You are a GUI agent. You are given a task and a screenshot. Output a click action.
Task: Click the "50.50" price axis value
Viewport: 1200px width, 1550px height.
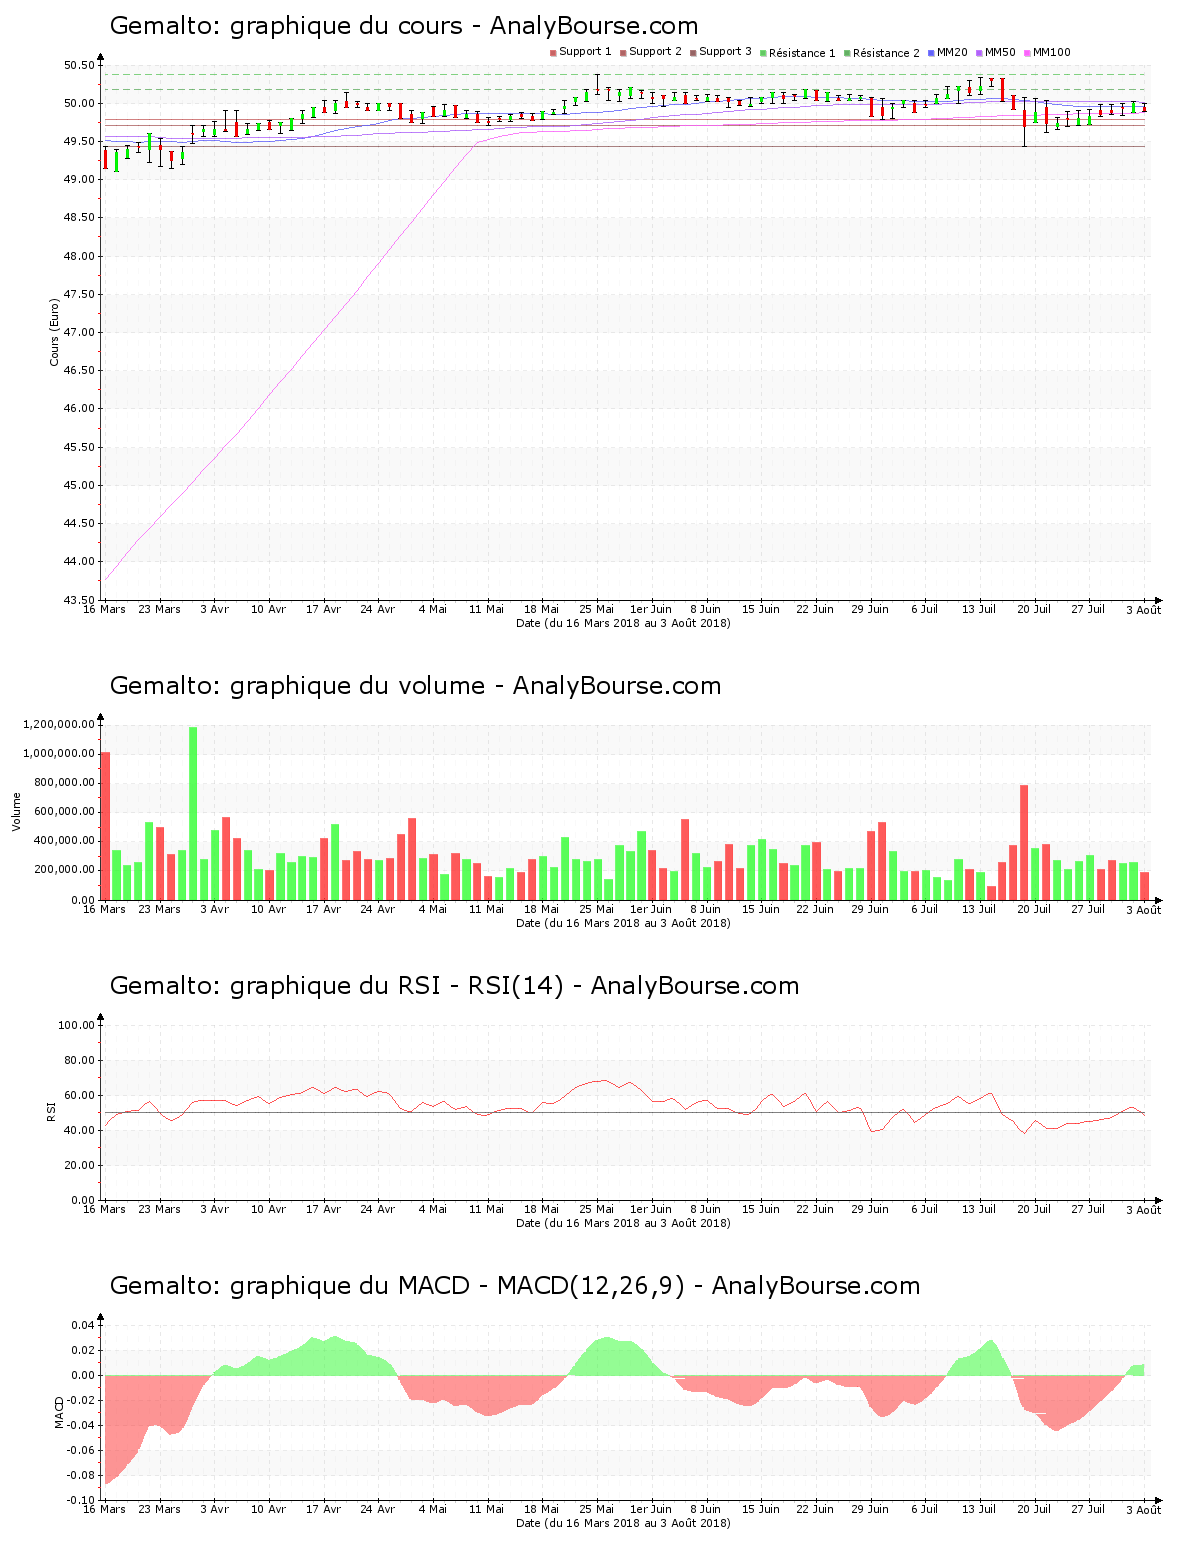tap(79, 66)
